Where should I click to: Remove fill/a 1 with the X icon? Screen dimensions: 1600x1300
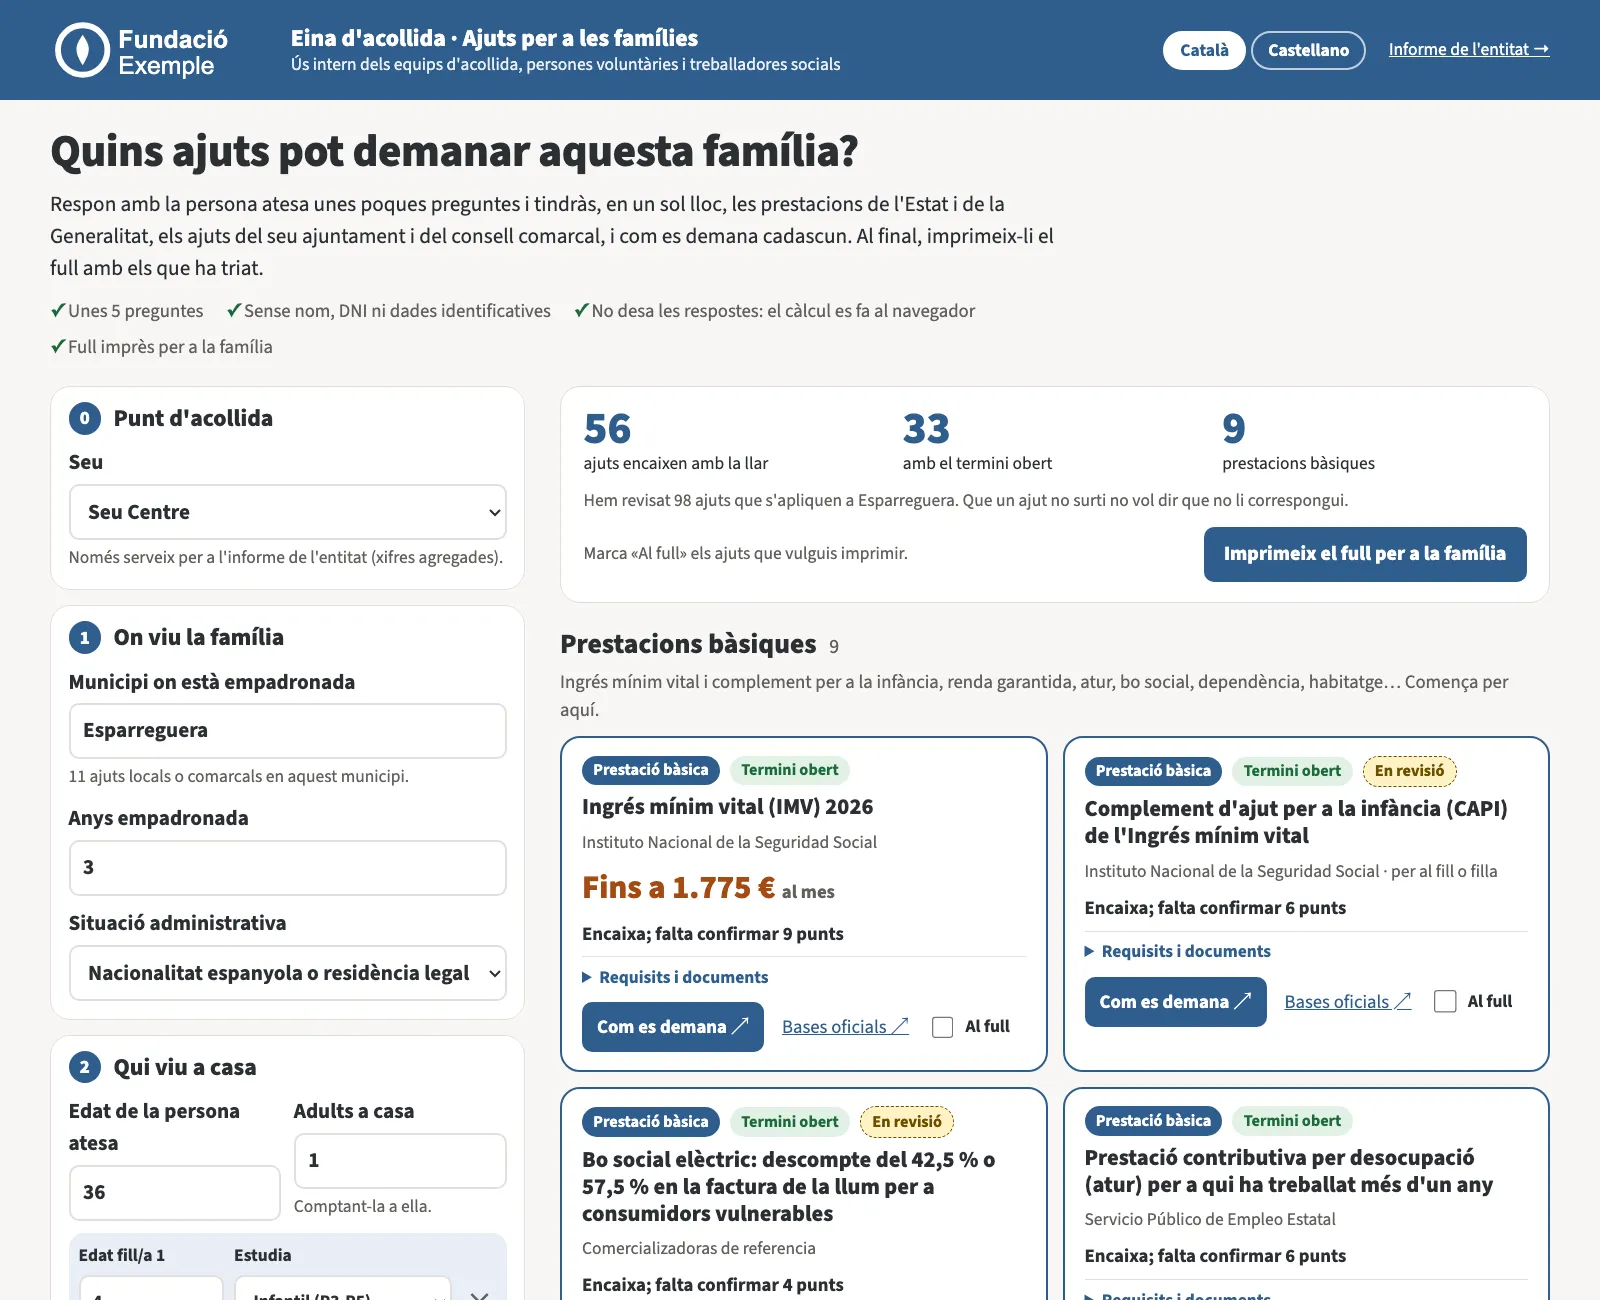click(479, 1294)
